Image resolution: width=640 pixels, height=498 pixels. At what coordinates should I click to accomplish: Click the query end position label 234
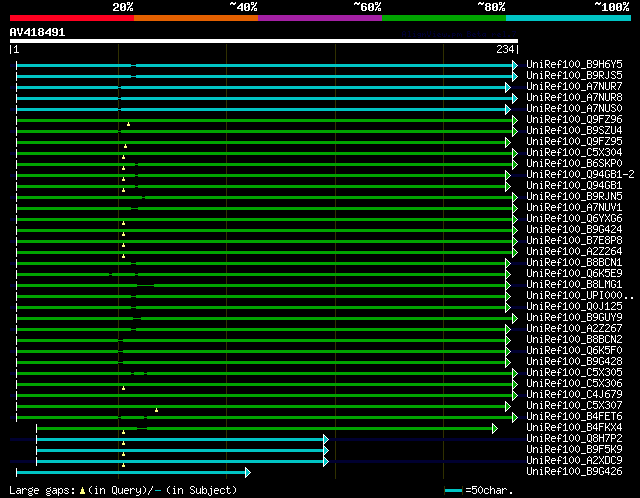(x=505, y=49)
